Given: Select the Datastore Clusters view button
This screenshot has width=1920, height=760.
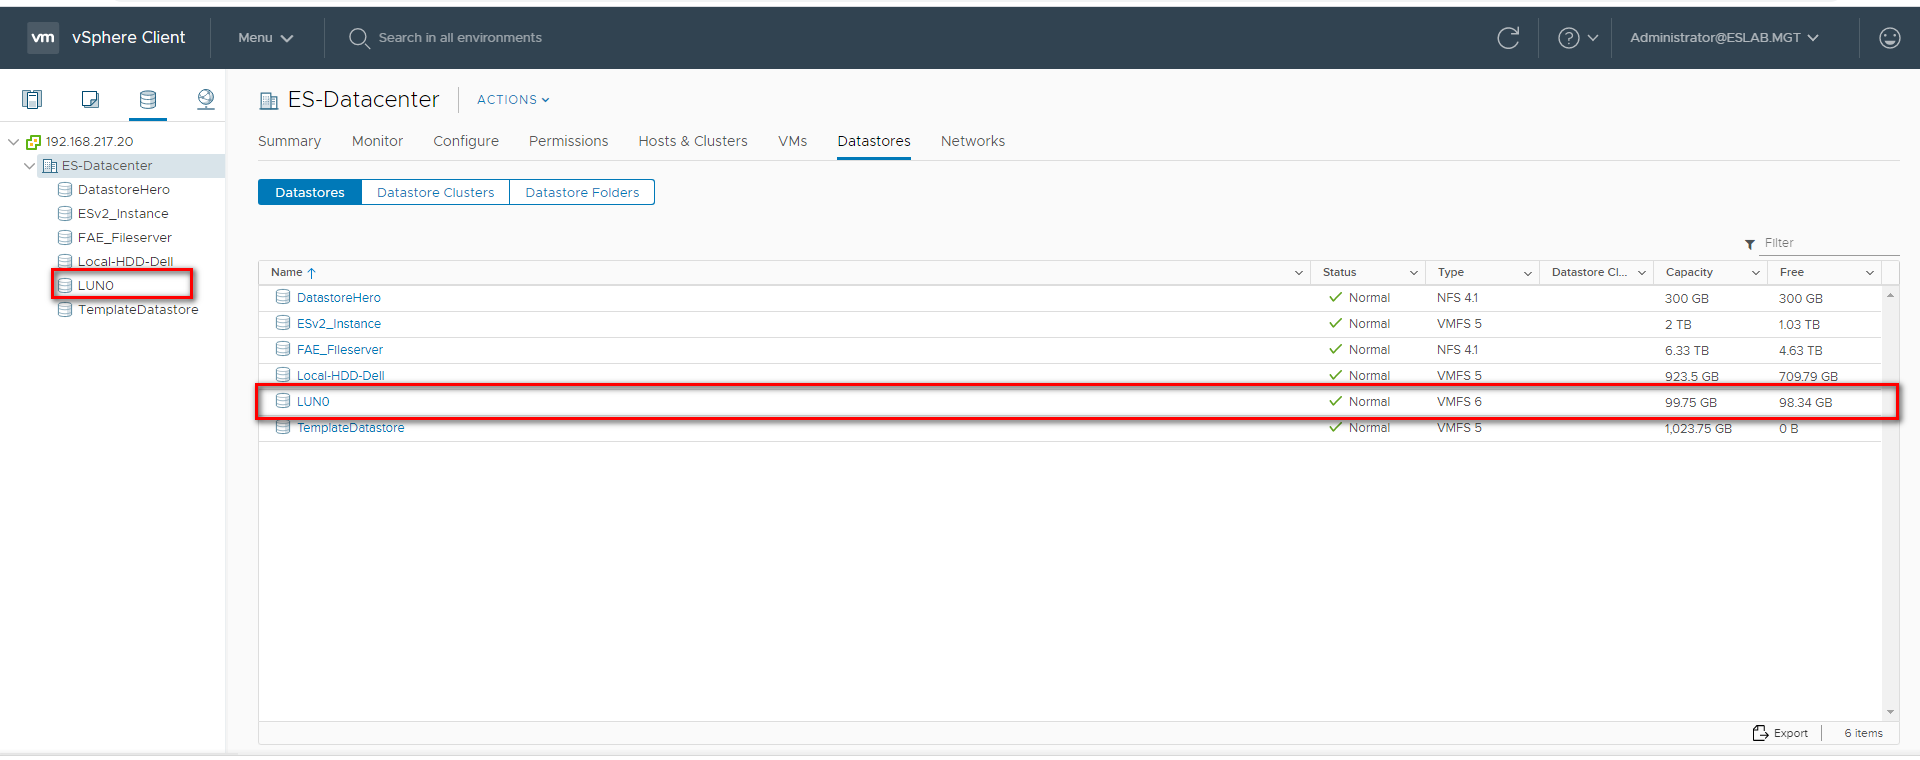Looking at the screenshot, I should (435, 192).
